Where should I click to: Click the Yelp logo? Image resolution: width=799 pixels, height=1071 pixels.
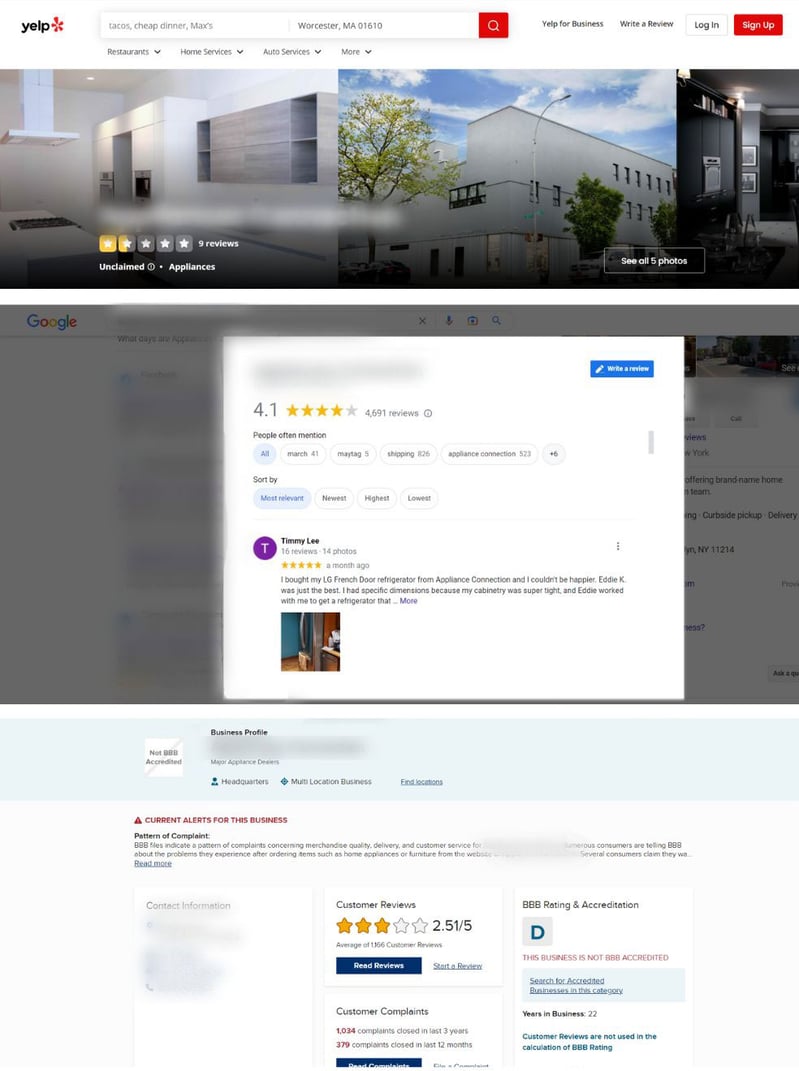click(x=42, y=26)
